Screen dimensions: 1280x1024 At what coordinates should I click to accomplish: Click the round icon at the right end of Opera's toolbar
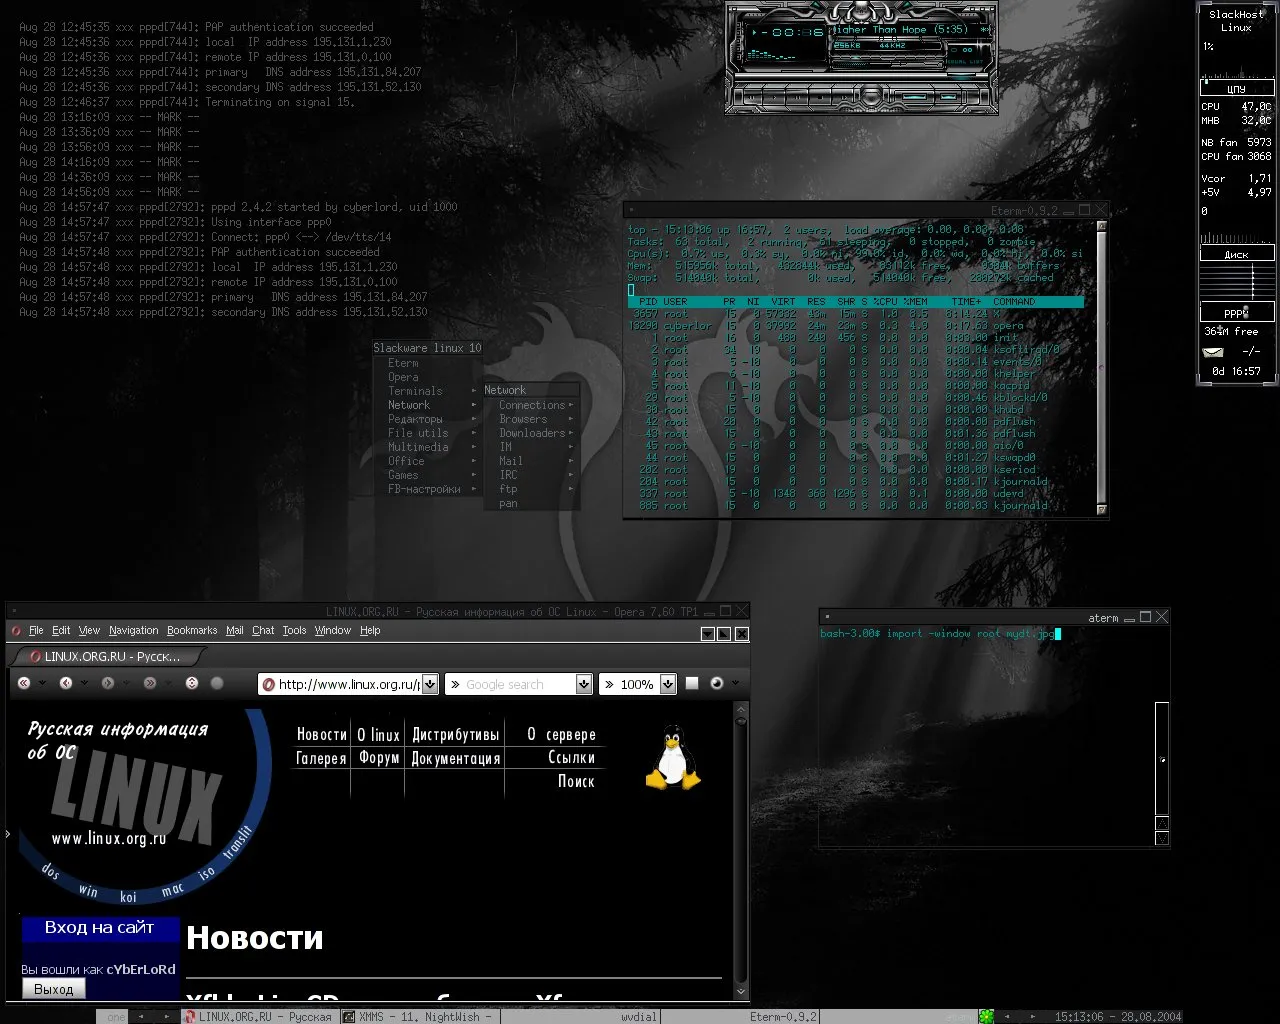click(717, 683)
